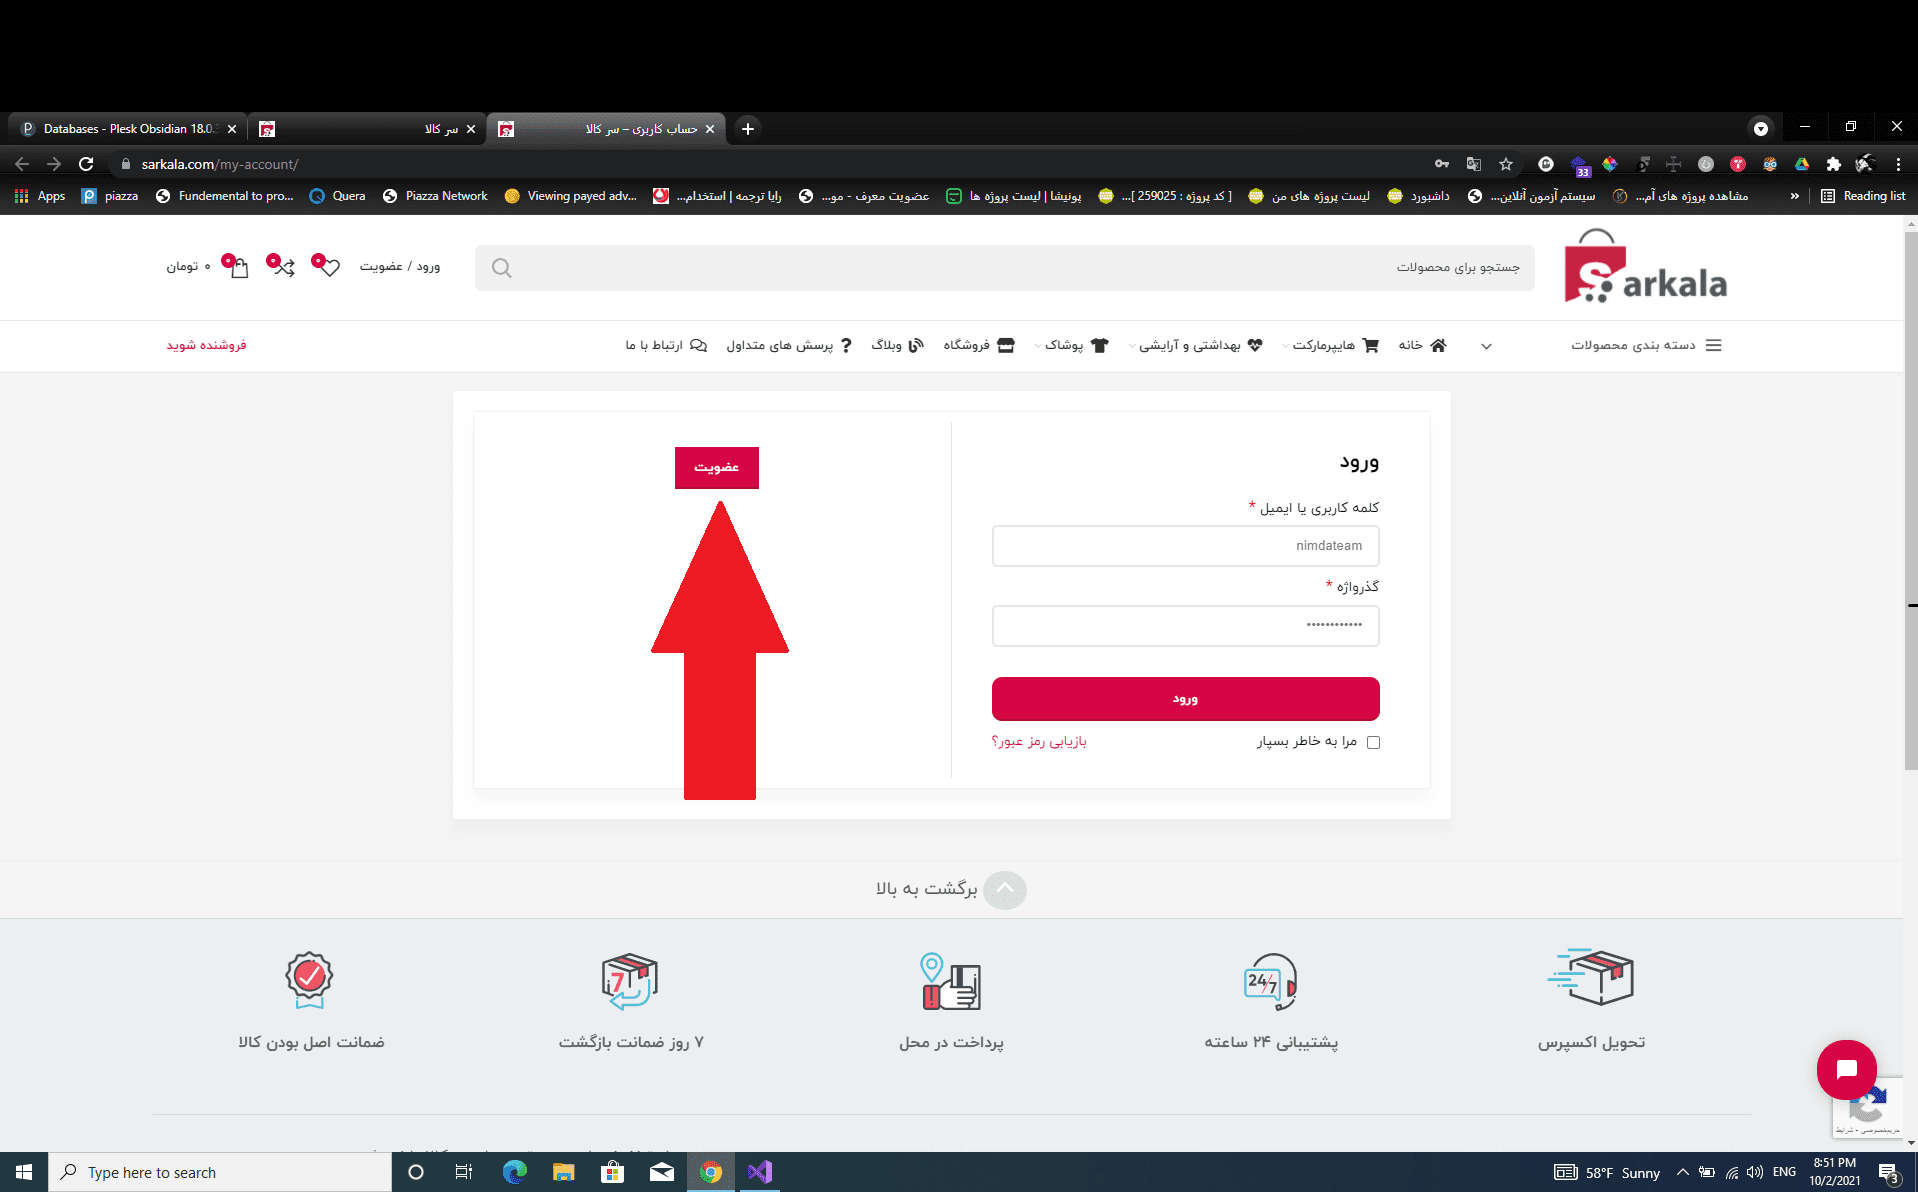
Task: Open Chrome extensions puzzle icon
Action: [1833, 164]
